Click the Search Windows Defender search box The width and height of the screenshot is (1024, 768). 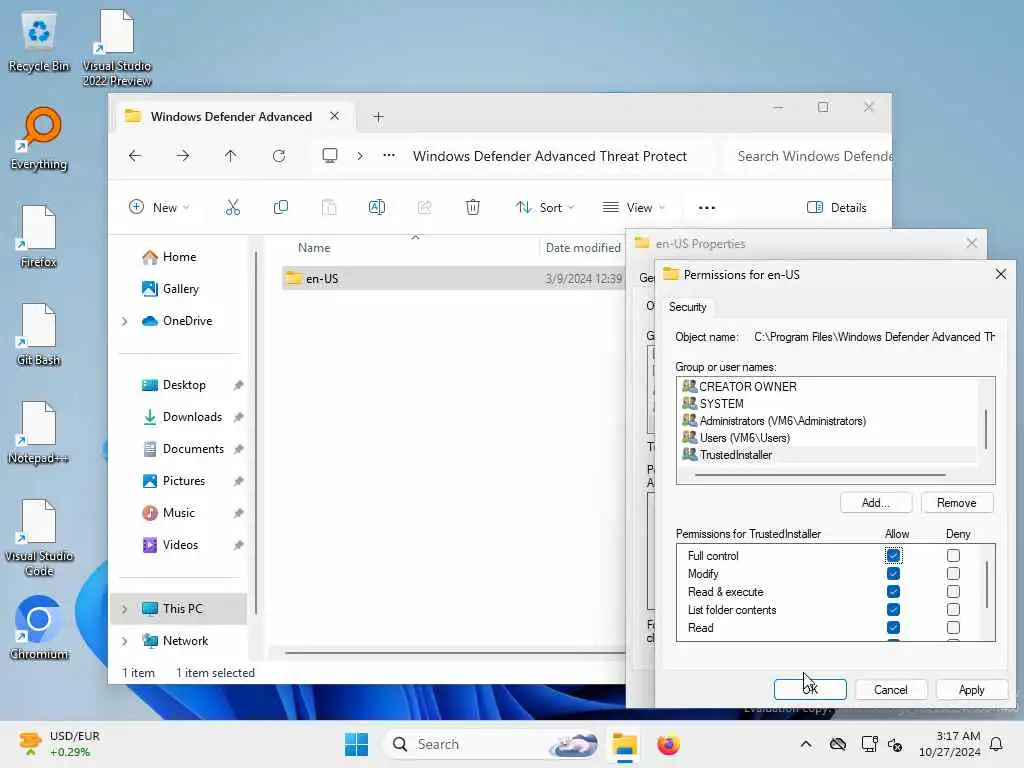(810, 156)
